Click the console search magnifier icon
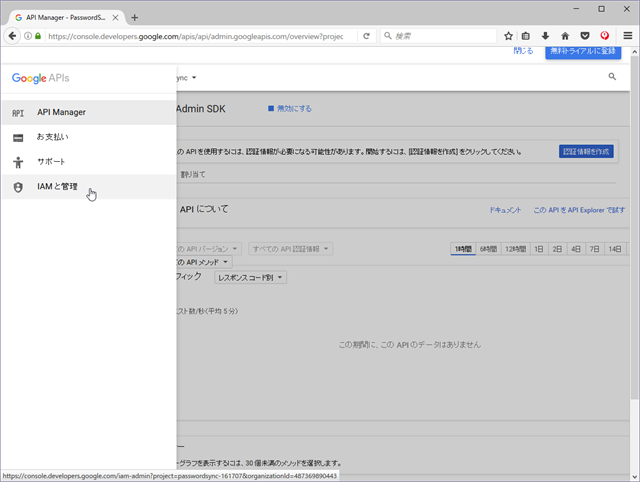640x482 pixels. coord(612,77)
